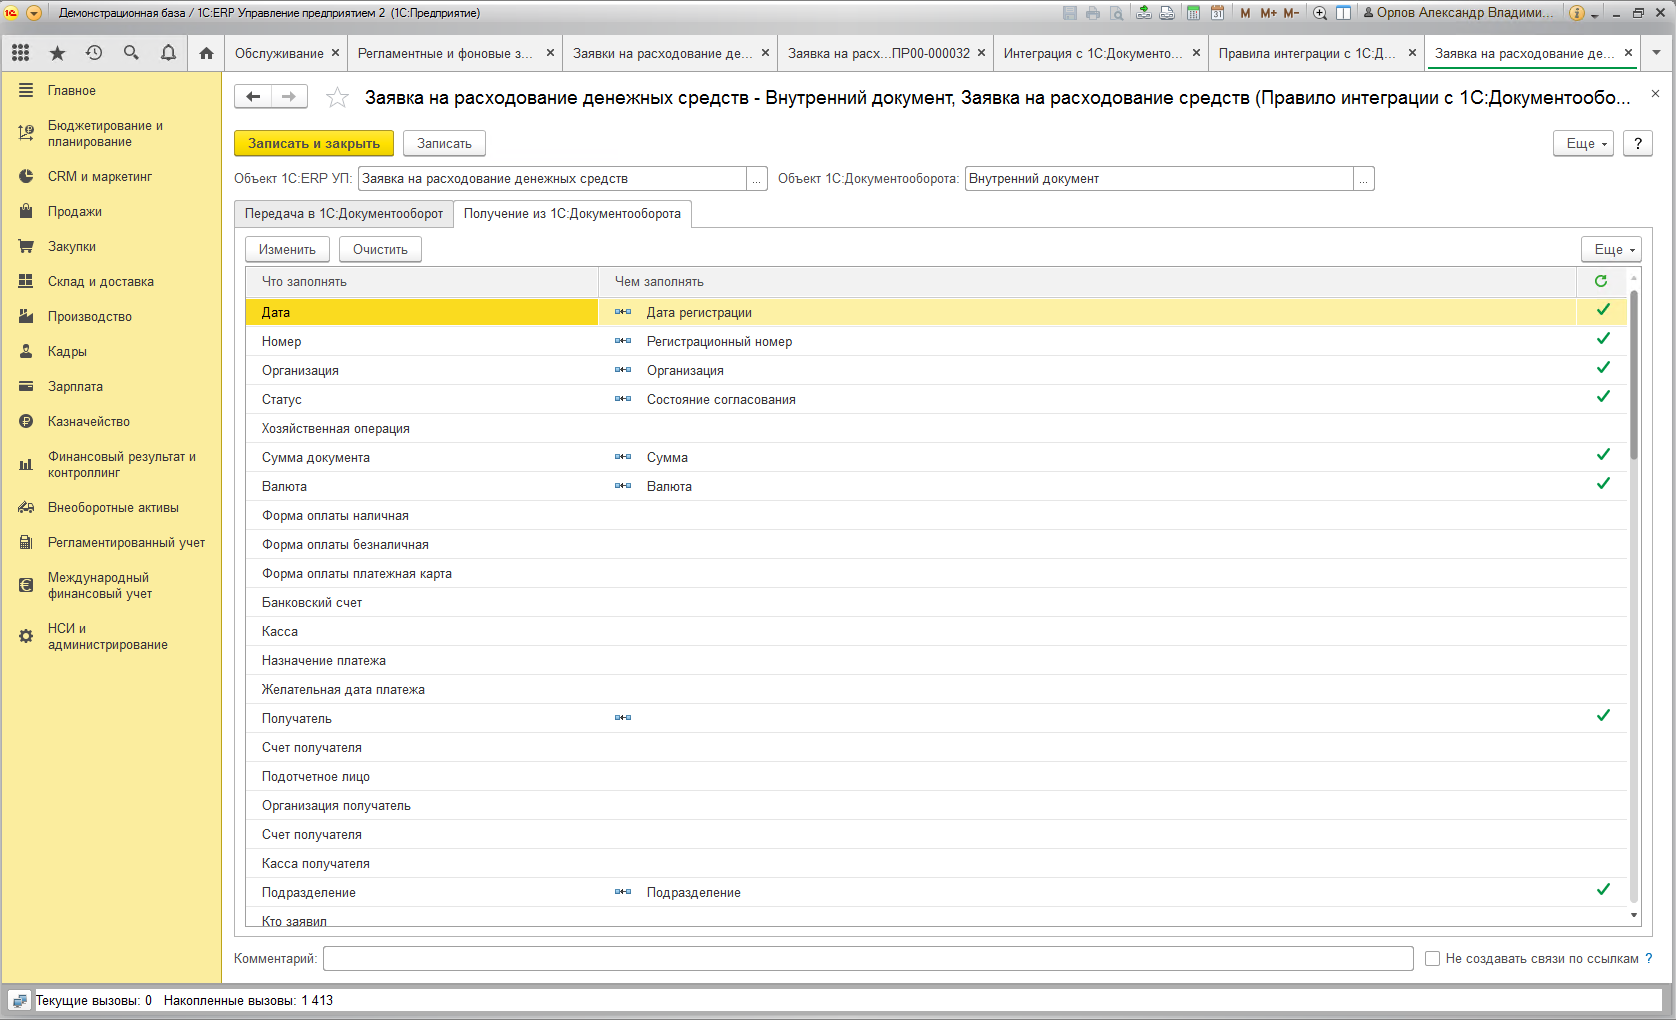1676x1020 pixels.
Task: Toggle update checkmark in Дата row
Action: click(1603, 310)
